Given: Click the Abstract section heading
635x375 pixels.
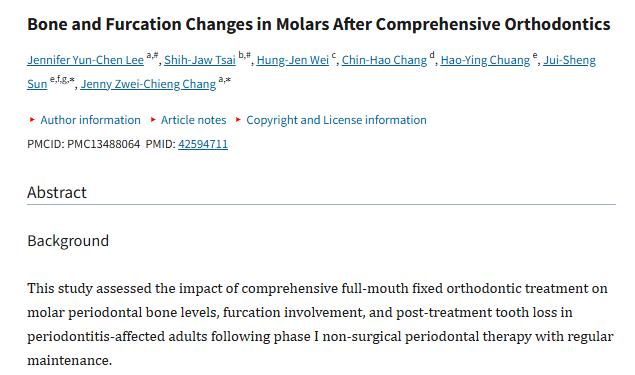Looking at the screenshot, I should point(57,192).
